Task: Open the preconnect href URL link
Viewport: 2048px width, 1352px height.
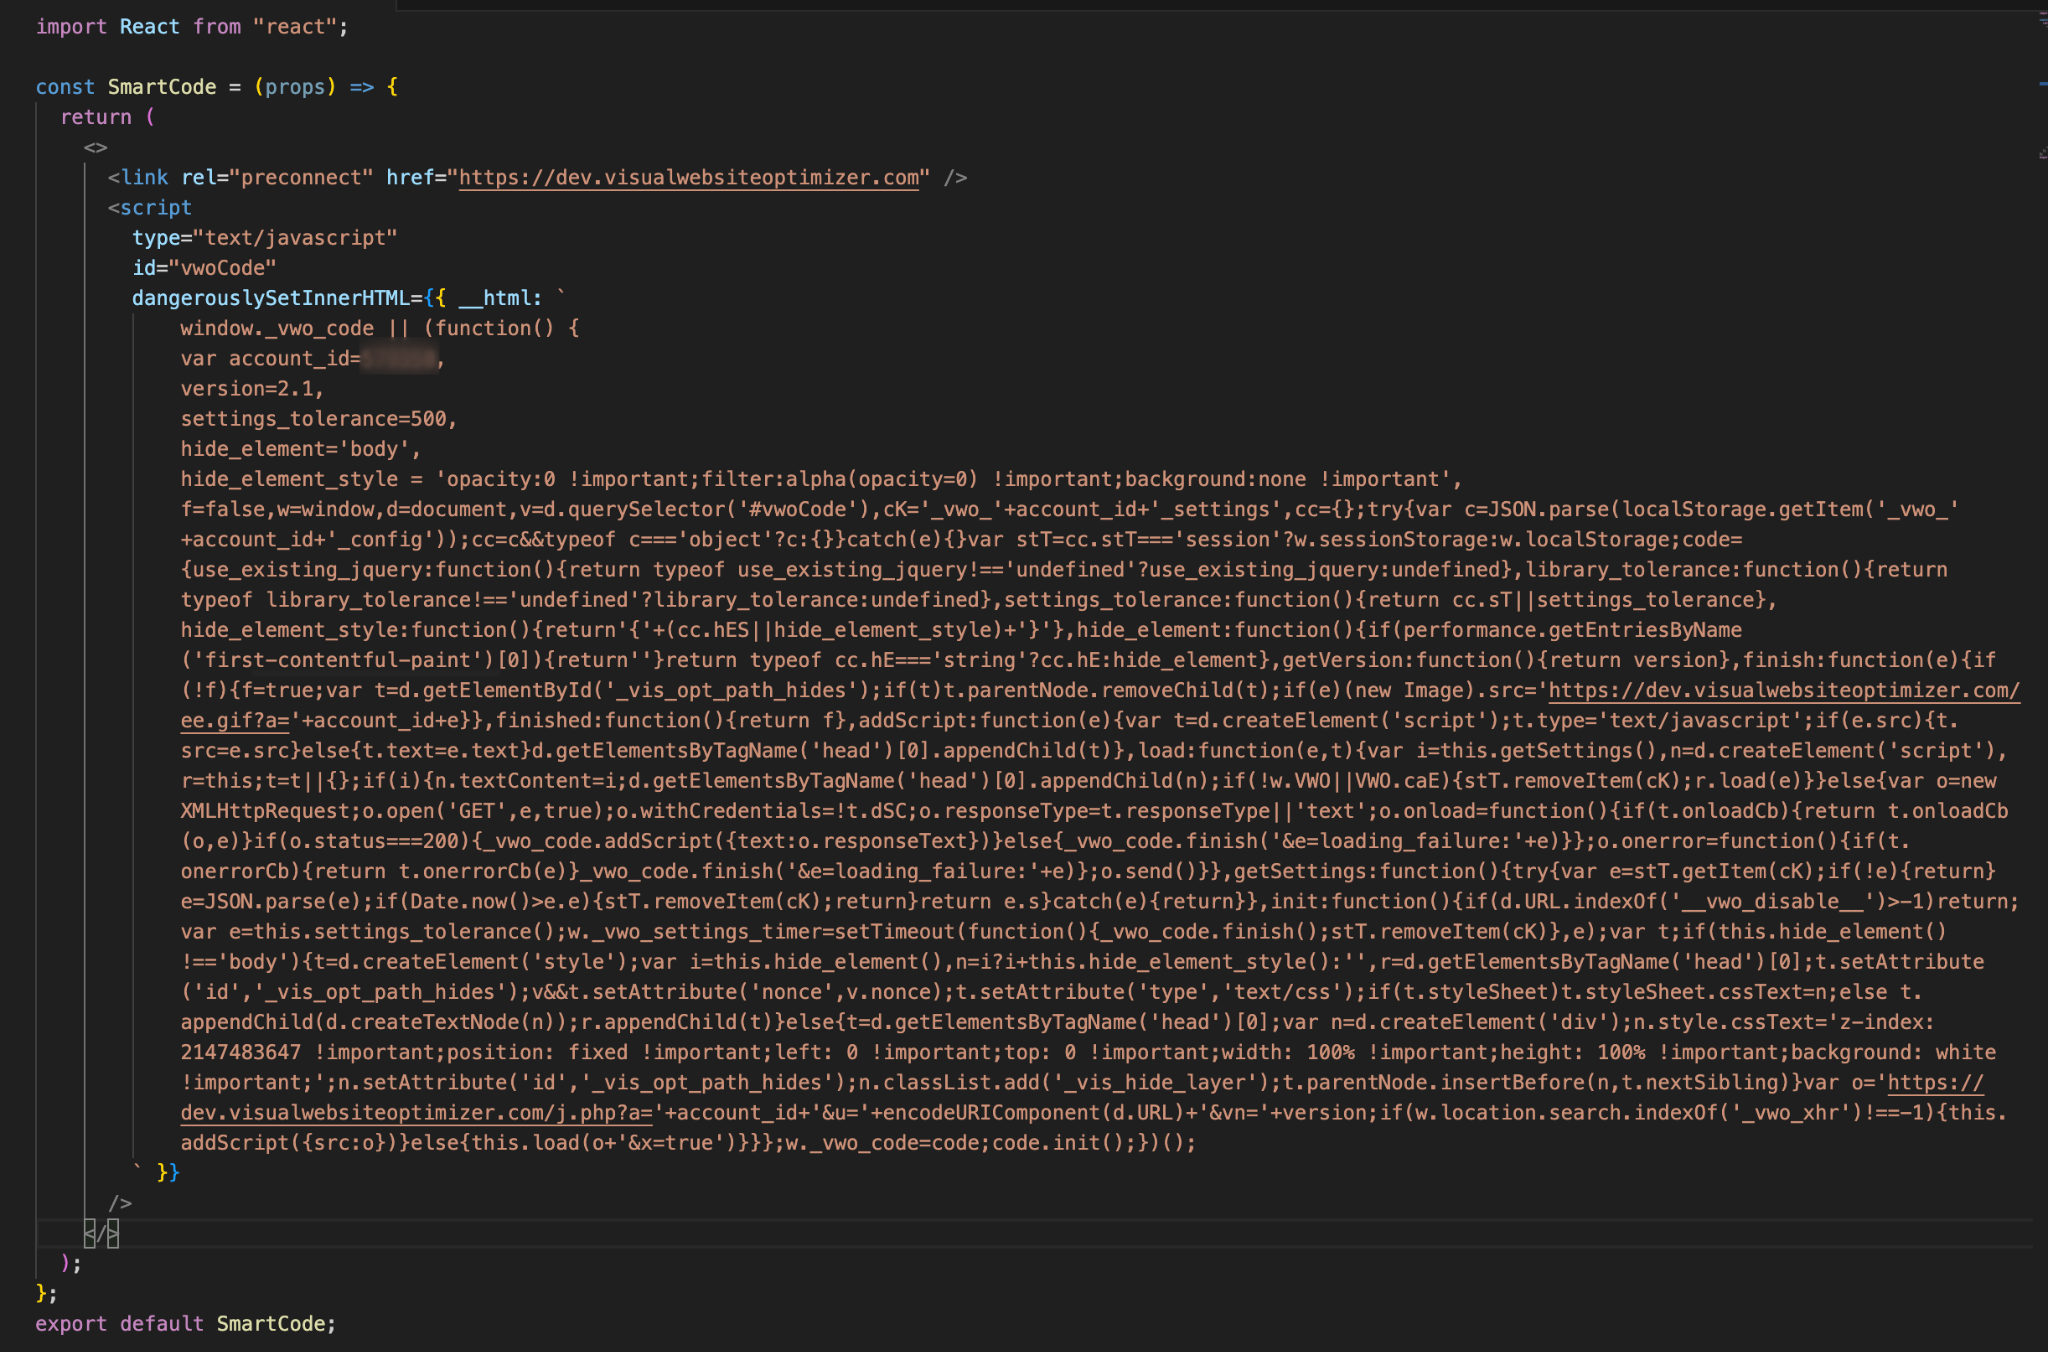Action: [x=689, y=177]
